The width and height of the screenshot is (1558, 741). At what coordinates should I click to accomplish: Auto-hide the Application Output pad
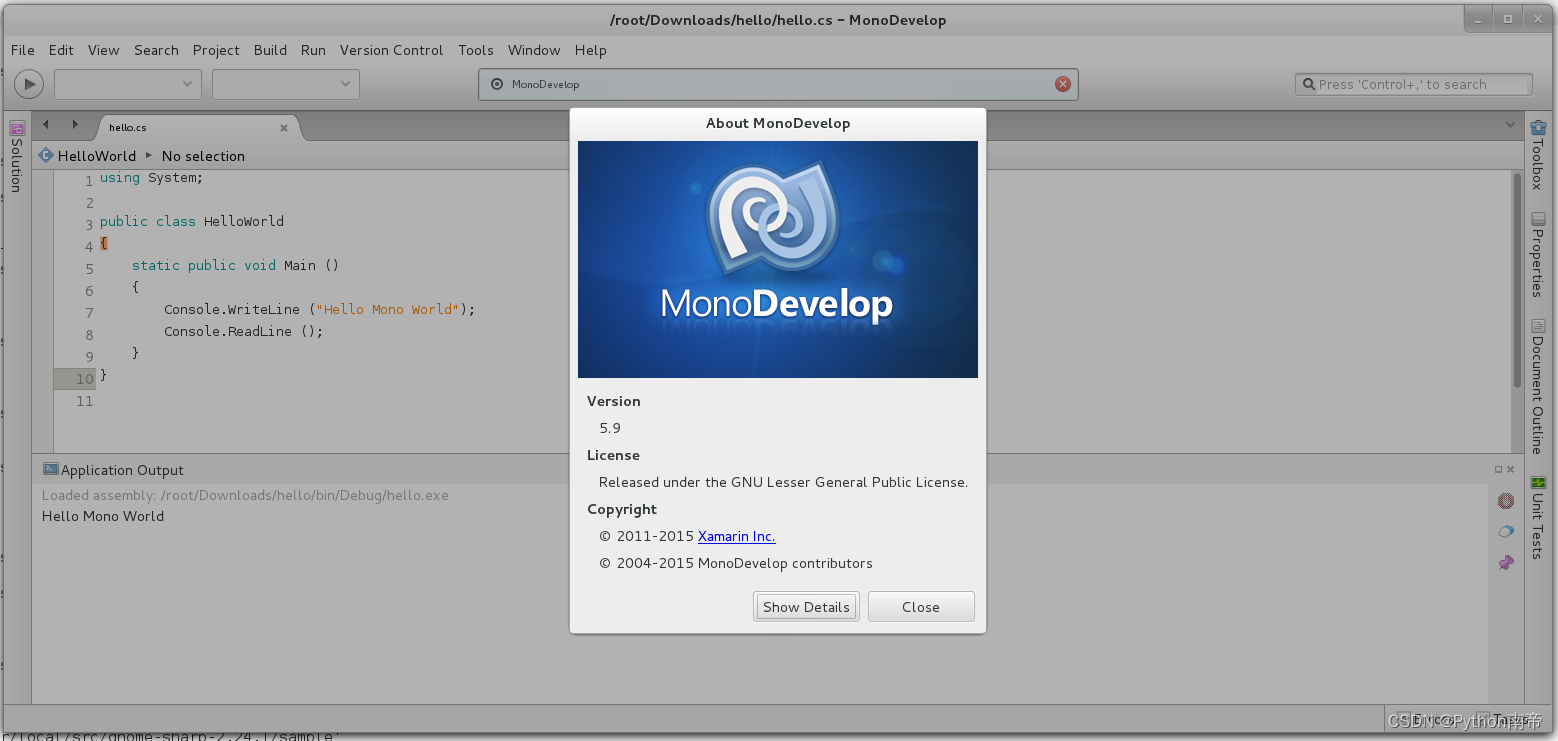[x=1499, y=469]
